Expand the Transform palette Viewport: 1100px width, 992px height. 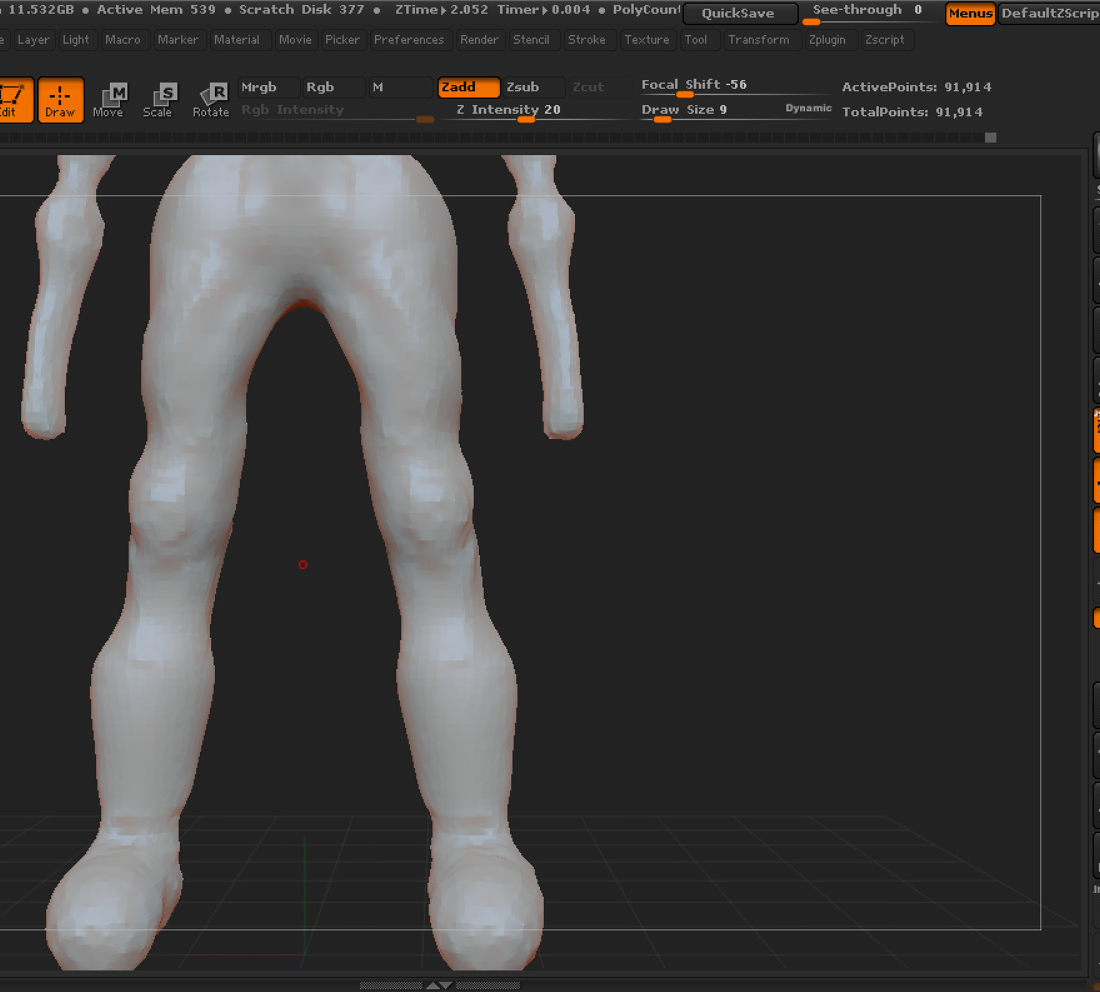[758, 40]
